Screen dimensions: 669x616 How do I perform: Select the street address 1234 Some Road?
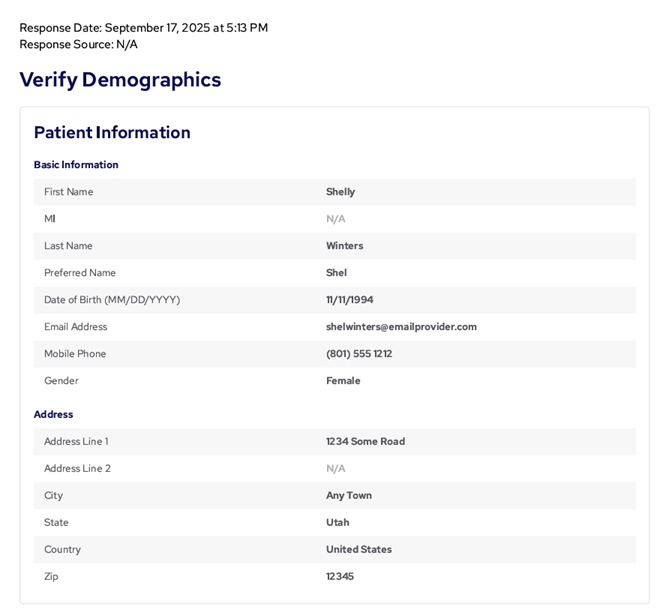[x=365, y=442]
